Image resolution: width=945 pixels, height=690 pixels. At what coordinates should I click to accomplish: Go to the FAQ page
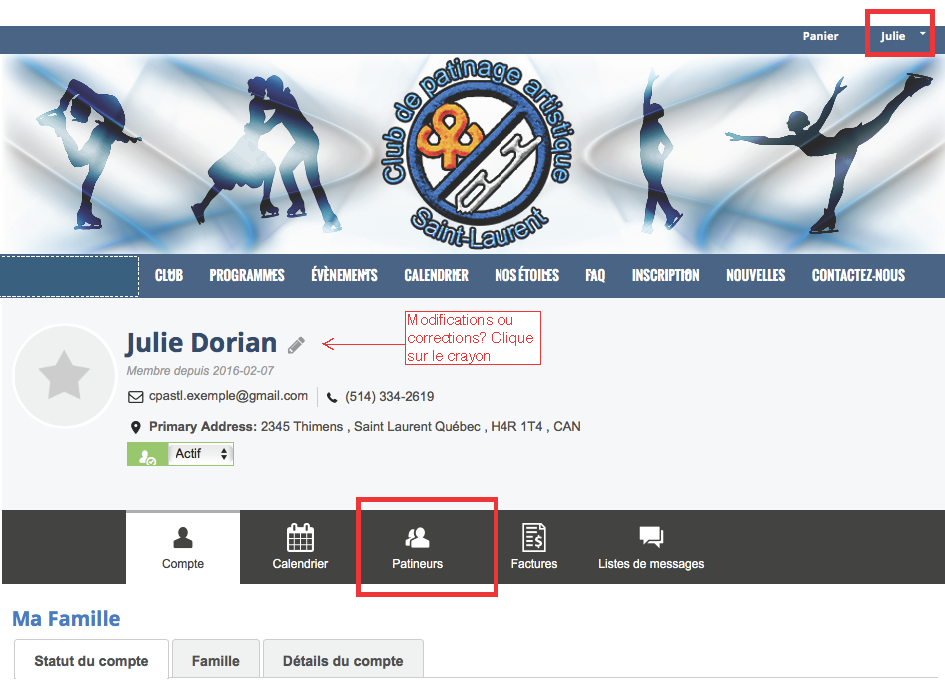[x=595, y=275]
